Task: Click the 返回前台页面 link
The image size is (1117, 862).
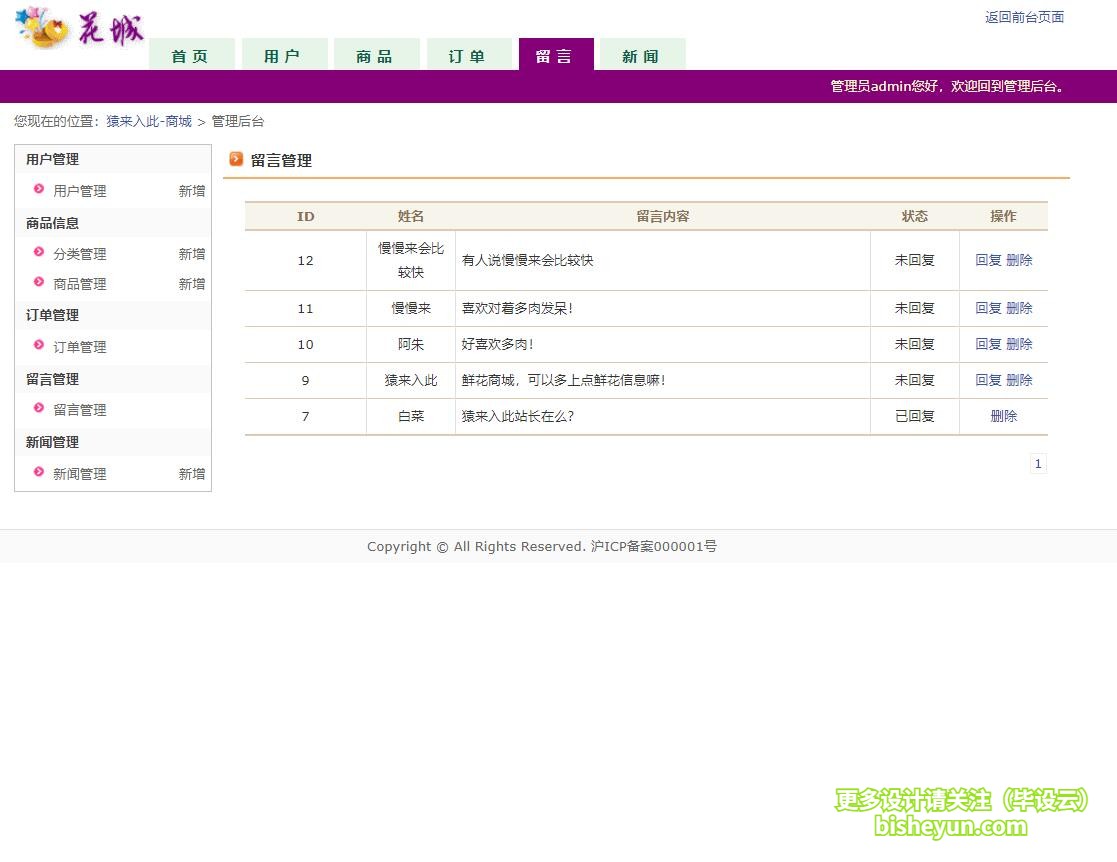Action: [1023, 17]
